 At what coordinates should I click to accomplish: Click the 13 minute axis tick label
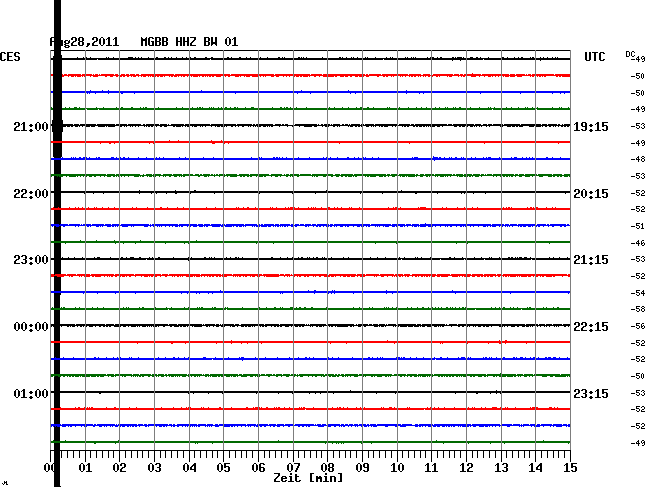[501, 467]
